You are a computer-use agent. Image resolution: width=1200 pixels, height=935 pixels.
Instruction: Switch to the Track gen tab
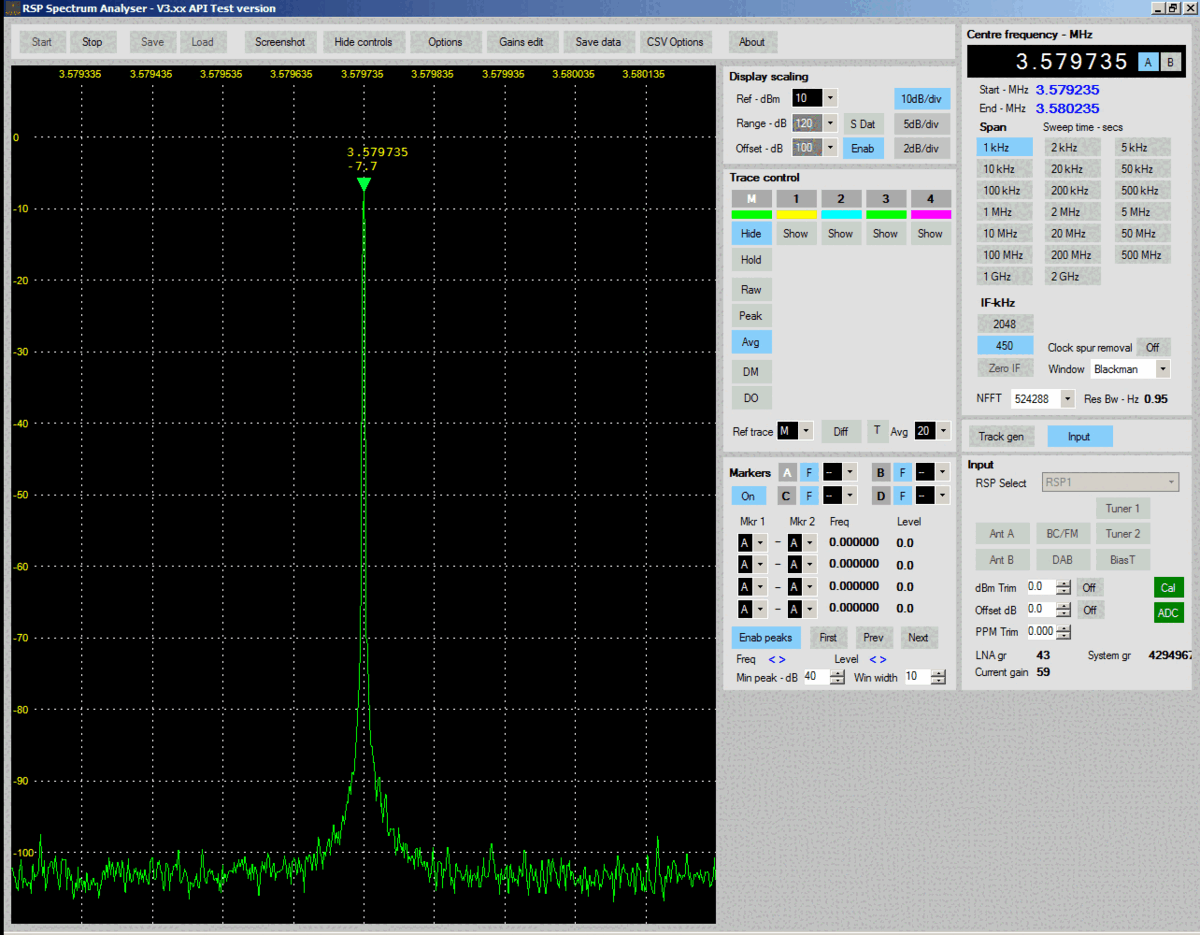pyautogui.click(x=1001, y=436)
